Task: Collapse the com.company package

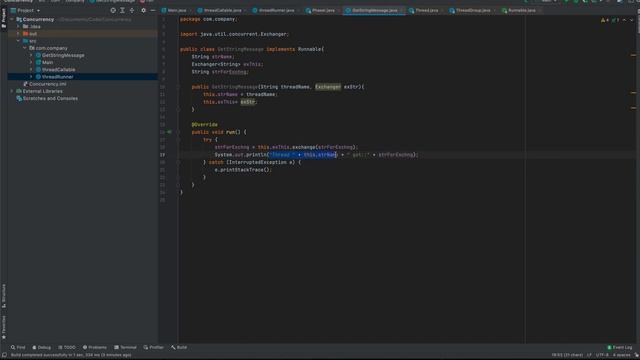Action: pyautogui.click(x=25, y=48)
